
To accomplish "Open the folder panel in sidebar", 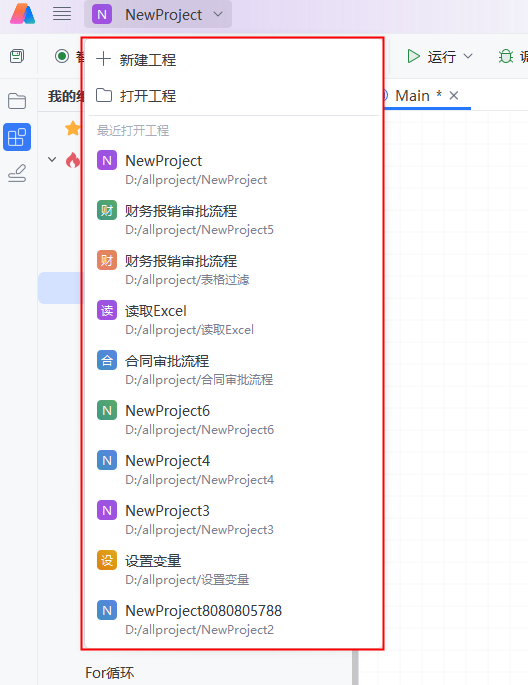I will 17,101.
